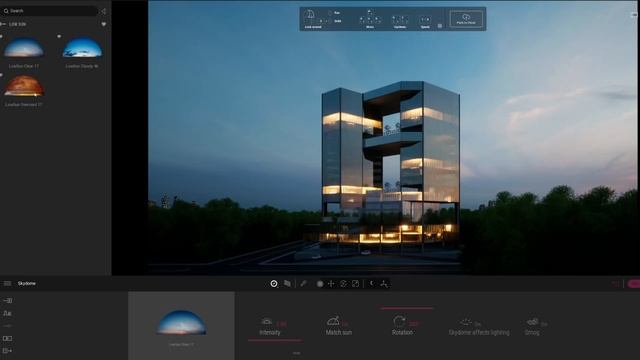Viewport: 640px width, 360px height.
Task: Click the Skydome panel title
Action: coord(27,283)
